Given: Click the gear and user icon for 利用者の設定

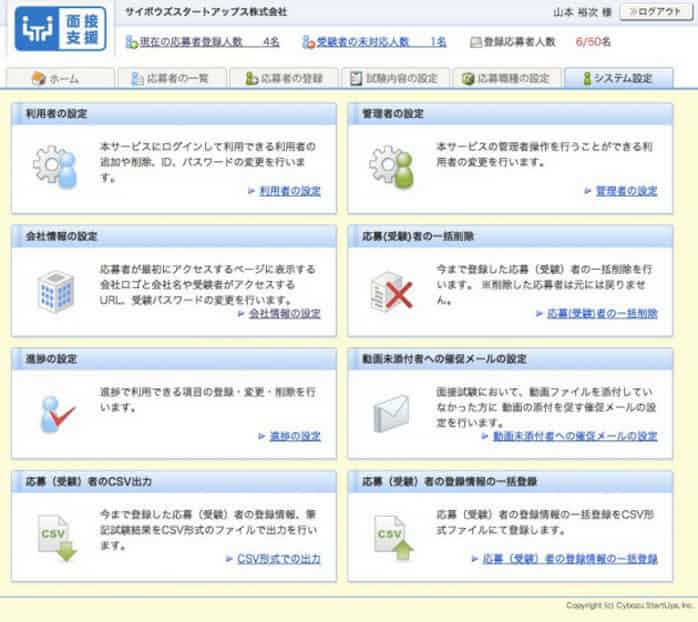Looking at the screenshot, I should [x=54, y=167].
